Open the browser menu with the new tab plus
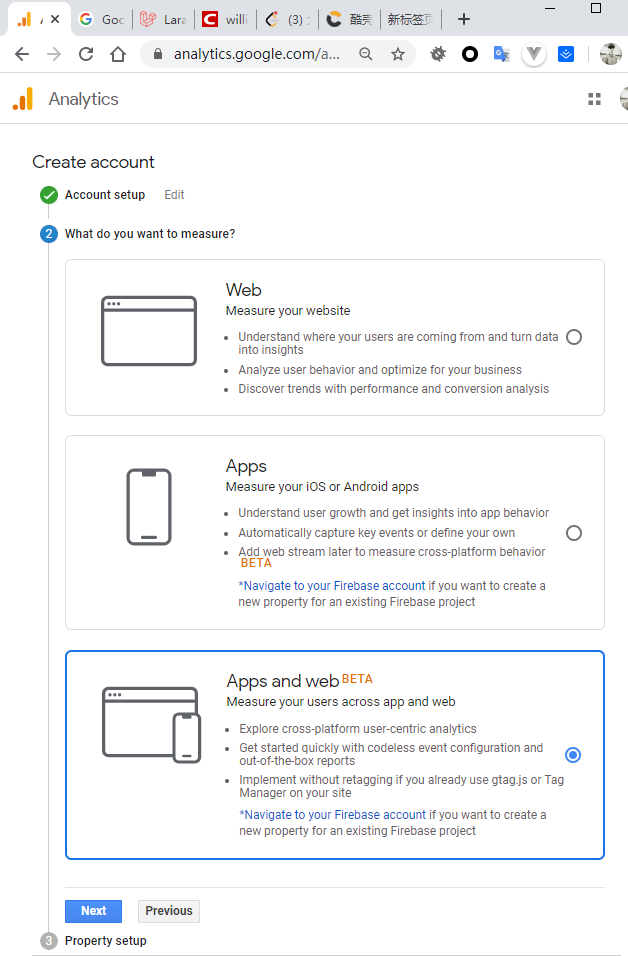Image resolution: width=628 pixels, height=956 pixels. [x=463, y=19]
